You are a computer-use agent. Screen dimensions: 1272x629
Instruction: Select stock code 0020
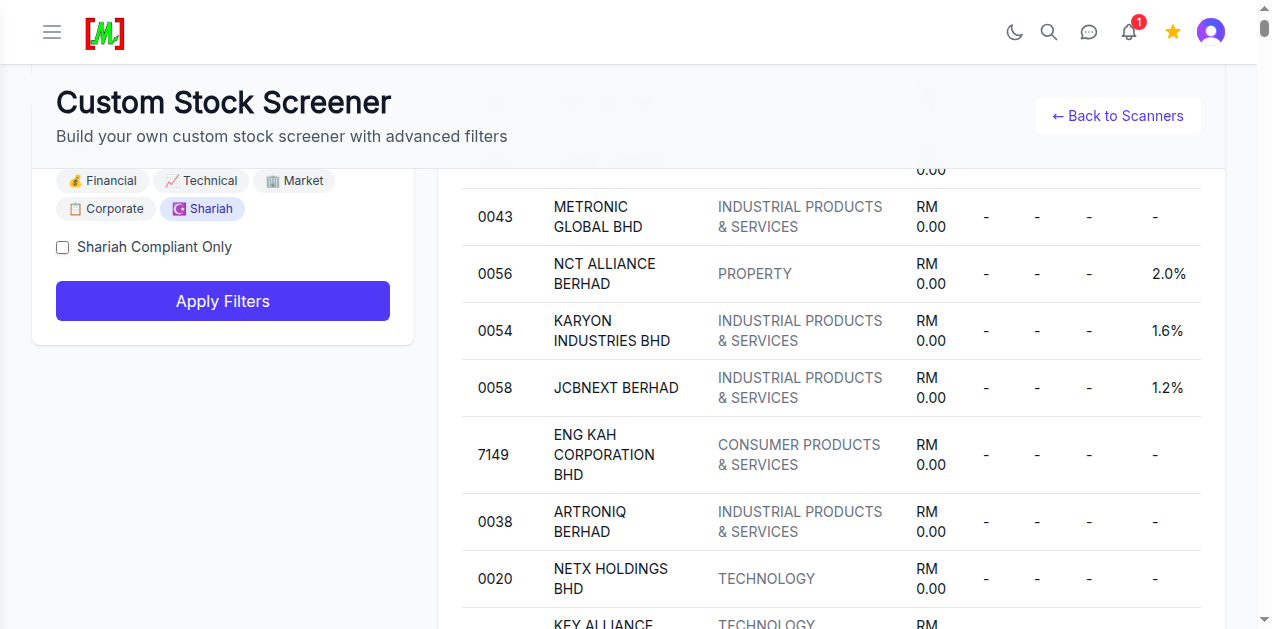[495, 579]
